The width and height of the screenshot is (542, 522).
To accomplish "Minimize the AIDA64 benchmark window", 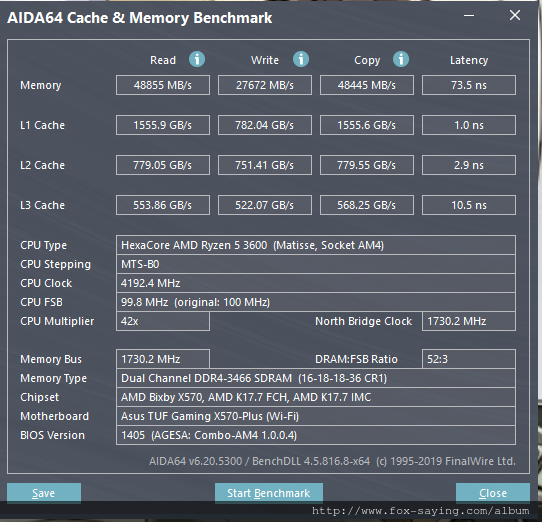I will [469, 16].
